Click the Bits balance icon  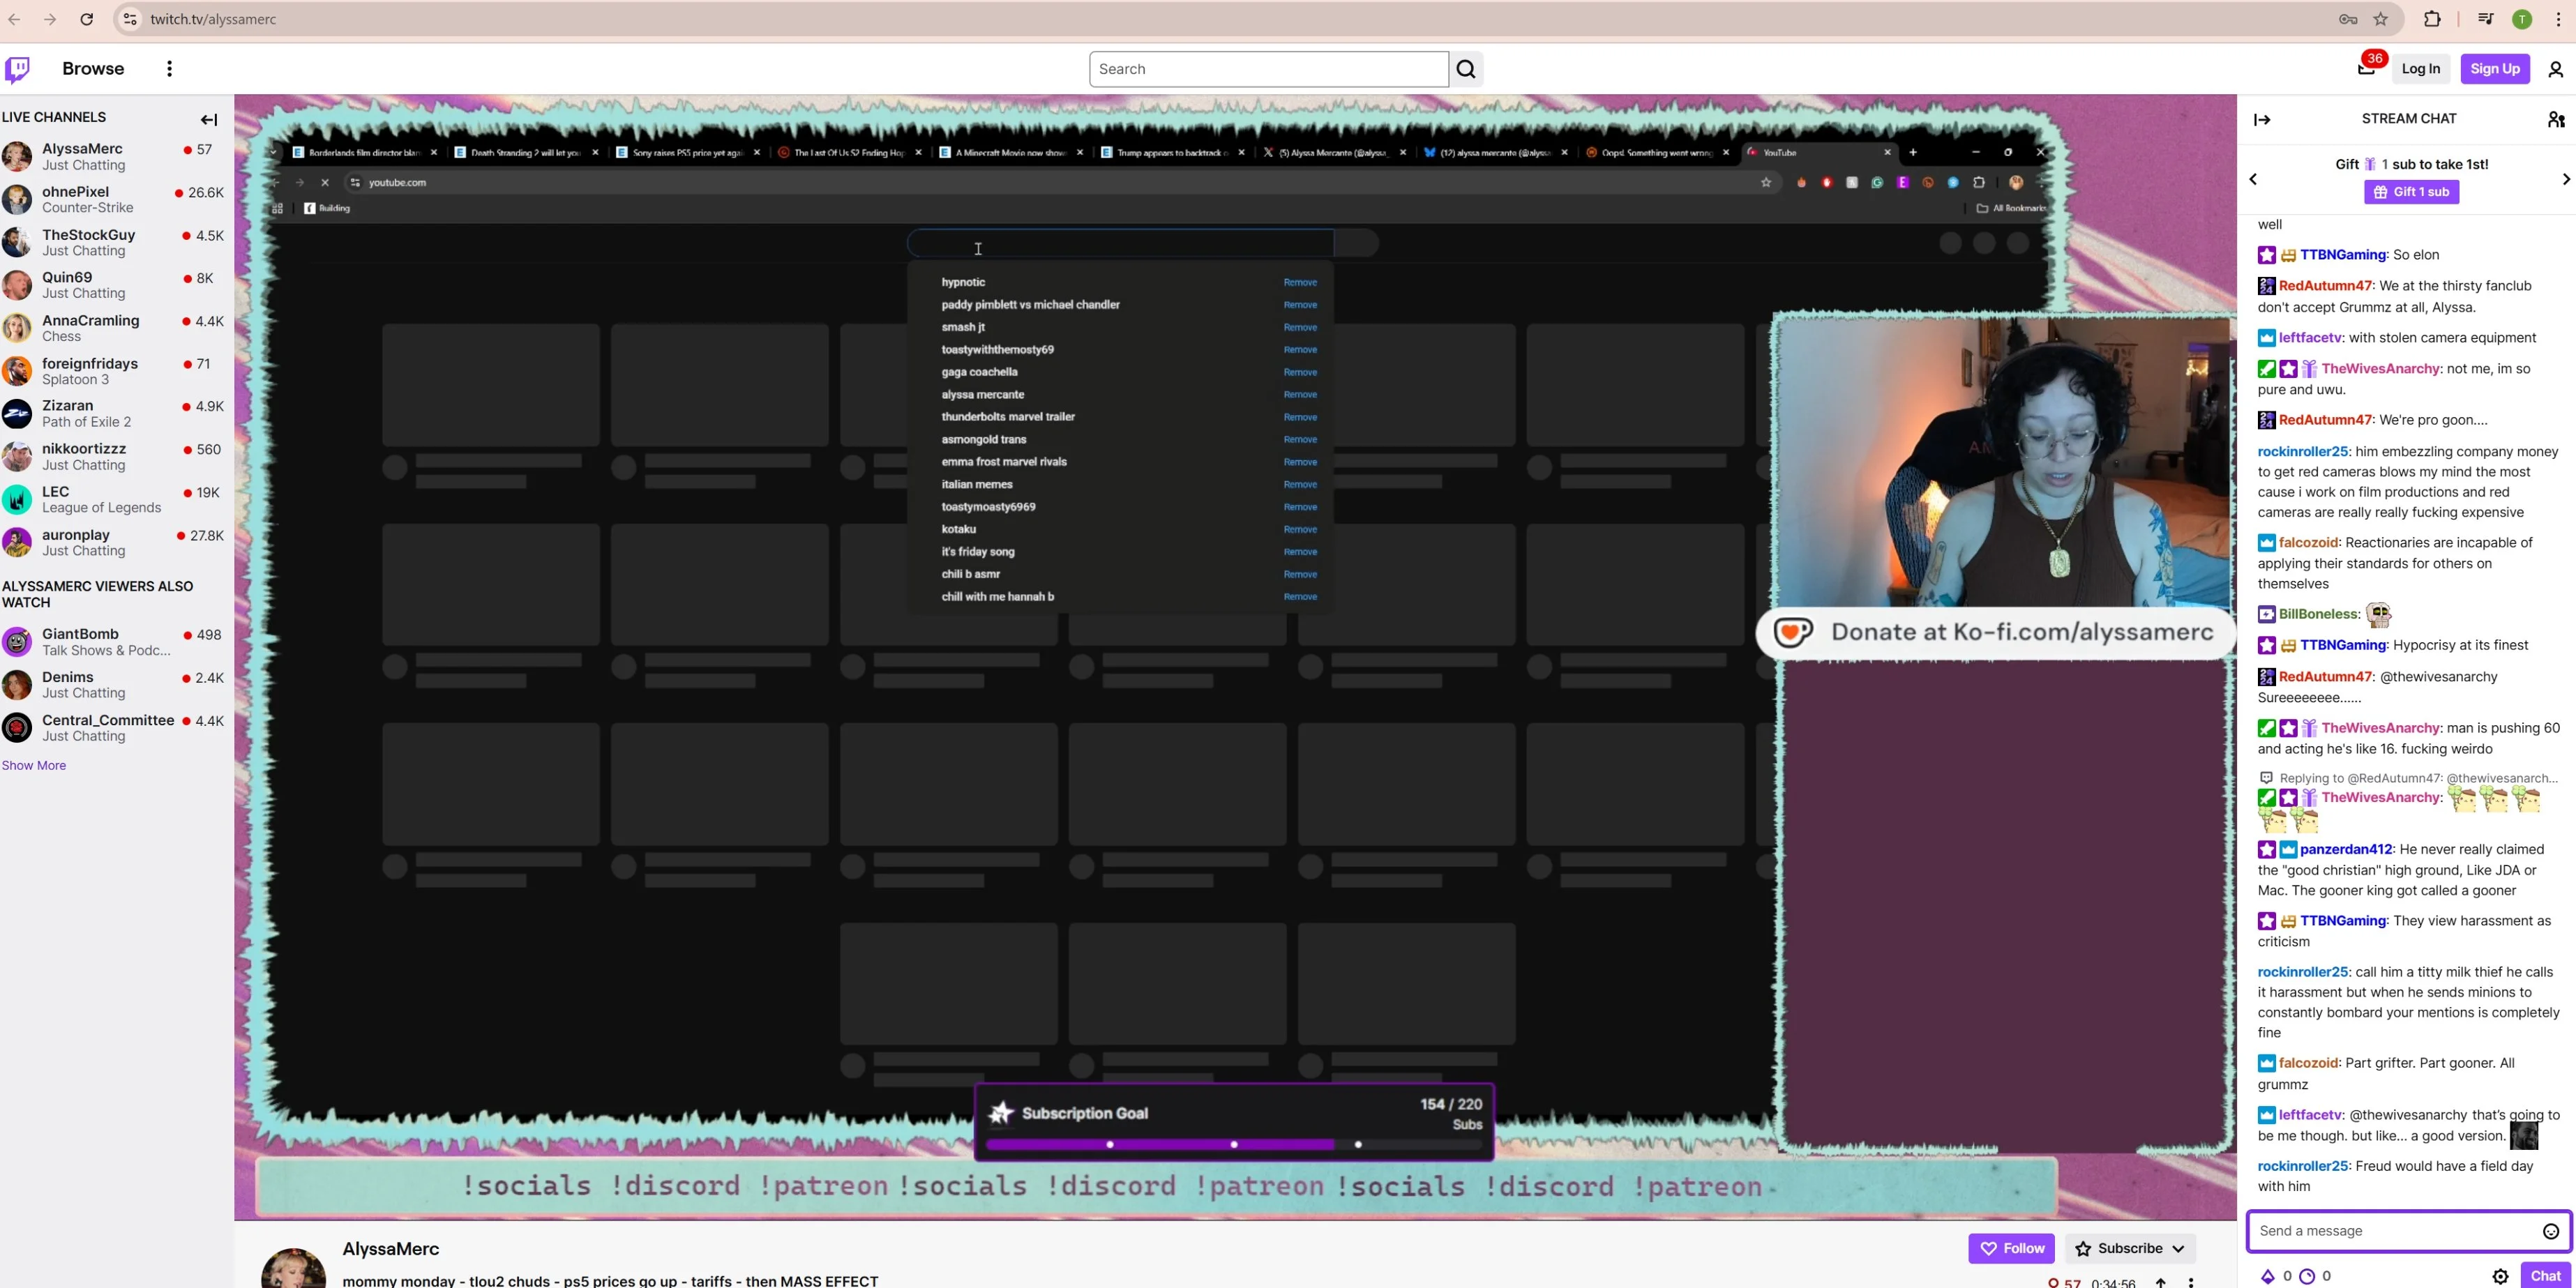point(2267,1276)
